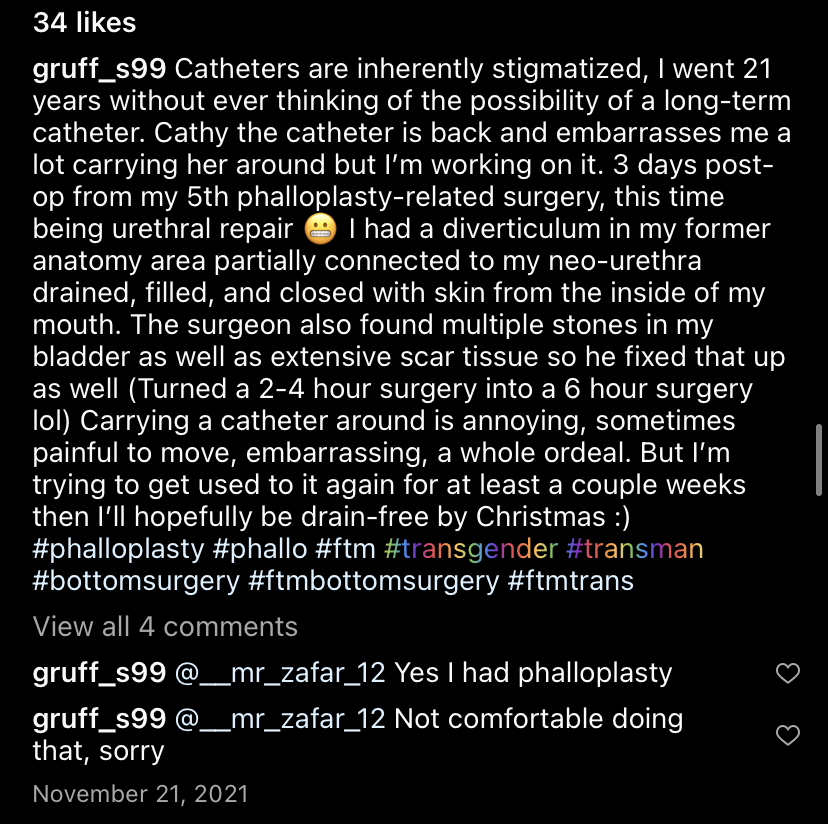Like the "Yes I had phalloplasty" comment
The width and height of the screenshot is (828, 824).
788,674
